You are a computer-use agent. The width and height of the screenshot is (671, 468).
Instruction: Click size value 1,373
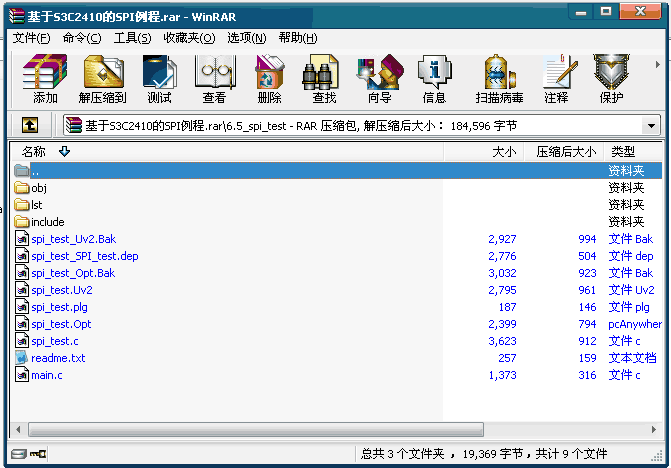502,375
